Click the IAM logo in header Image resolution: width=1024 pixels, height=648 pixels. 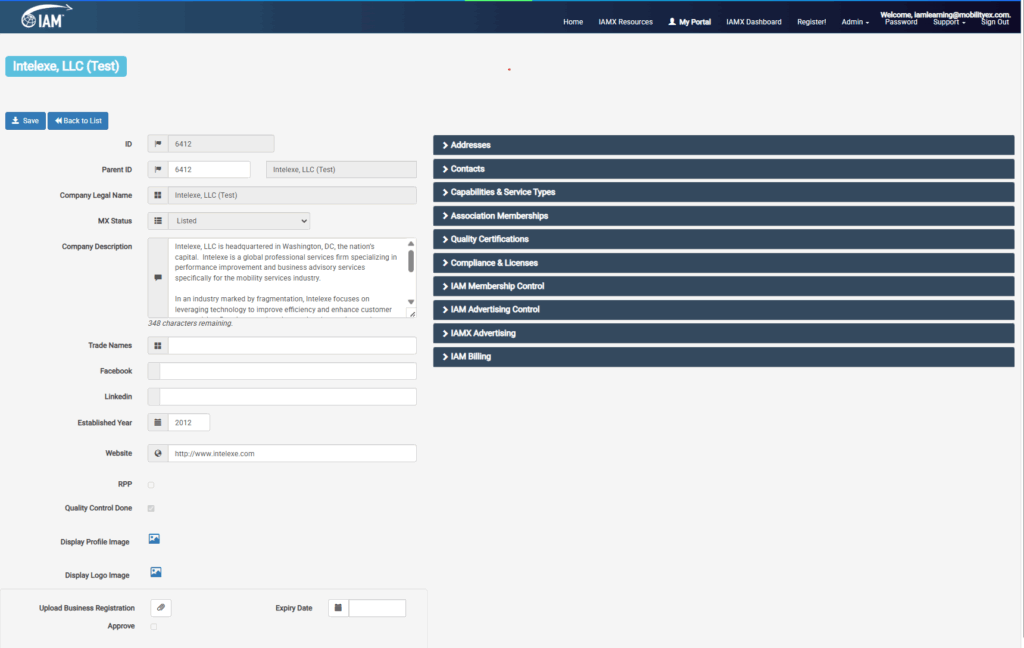coord(46,16)
